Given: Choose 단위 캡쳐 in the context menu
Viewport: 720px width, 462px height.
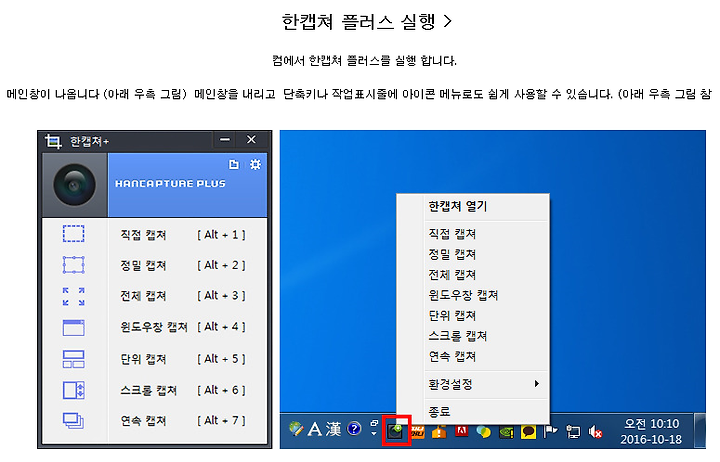Looking at the screenshot, I should (x=452, y=316).
